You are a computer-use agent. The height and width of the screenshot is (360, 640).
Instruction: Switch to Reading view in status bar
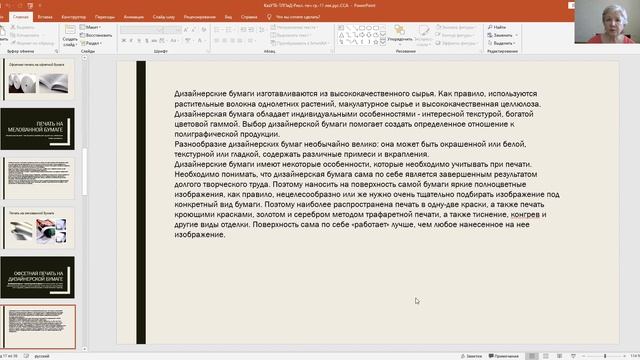point(560,356)
